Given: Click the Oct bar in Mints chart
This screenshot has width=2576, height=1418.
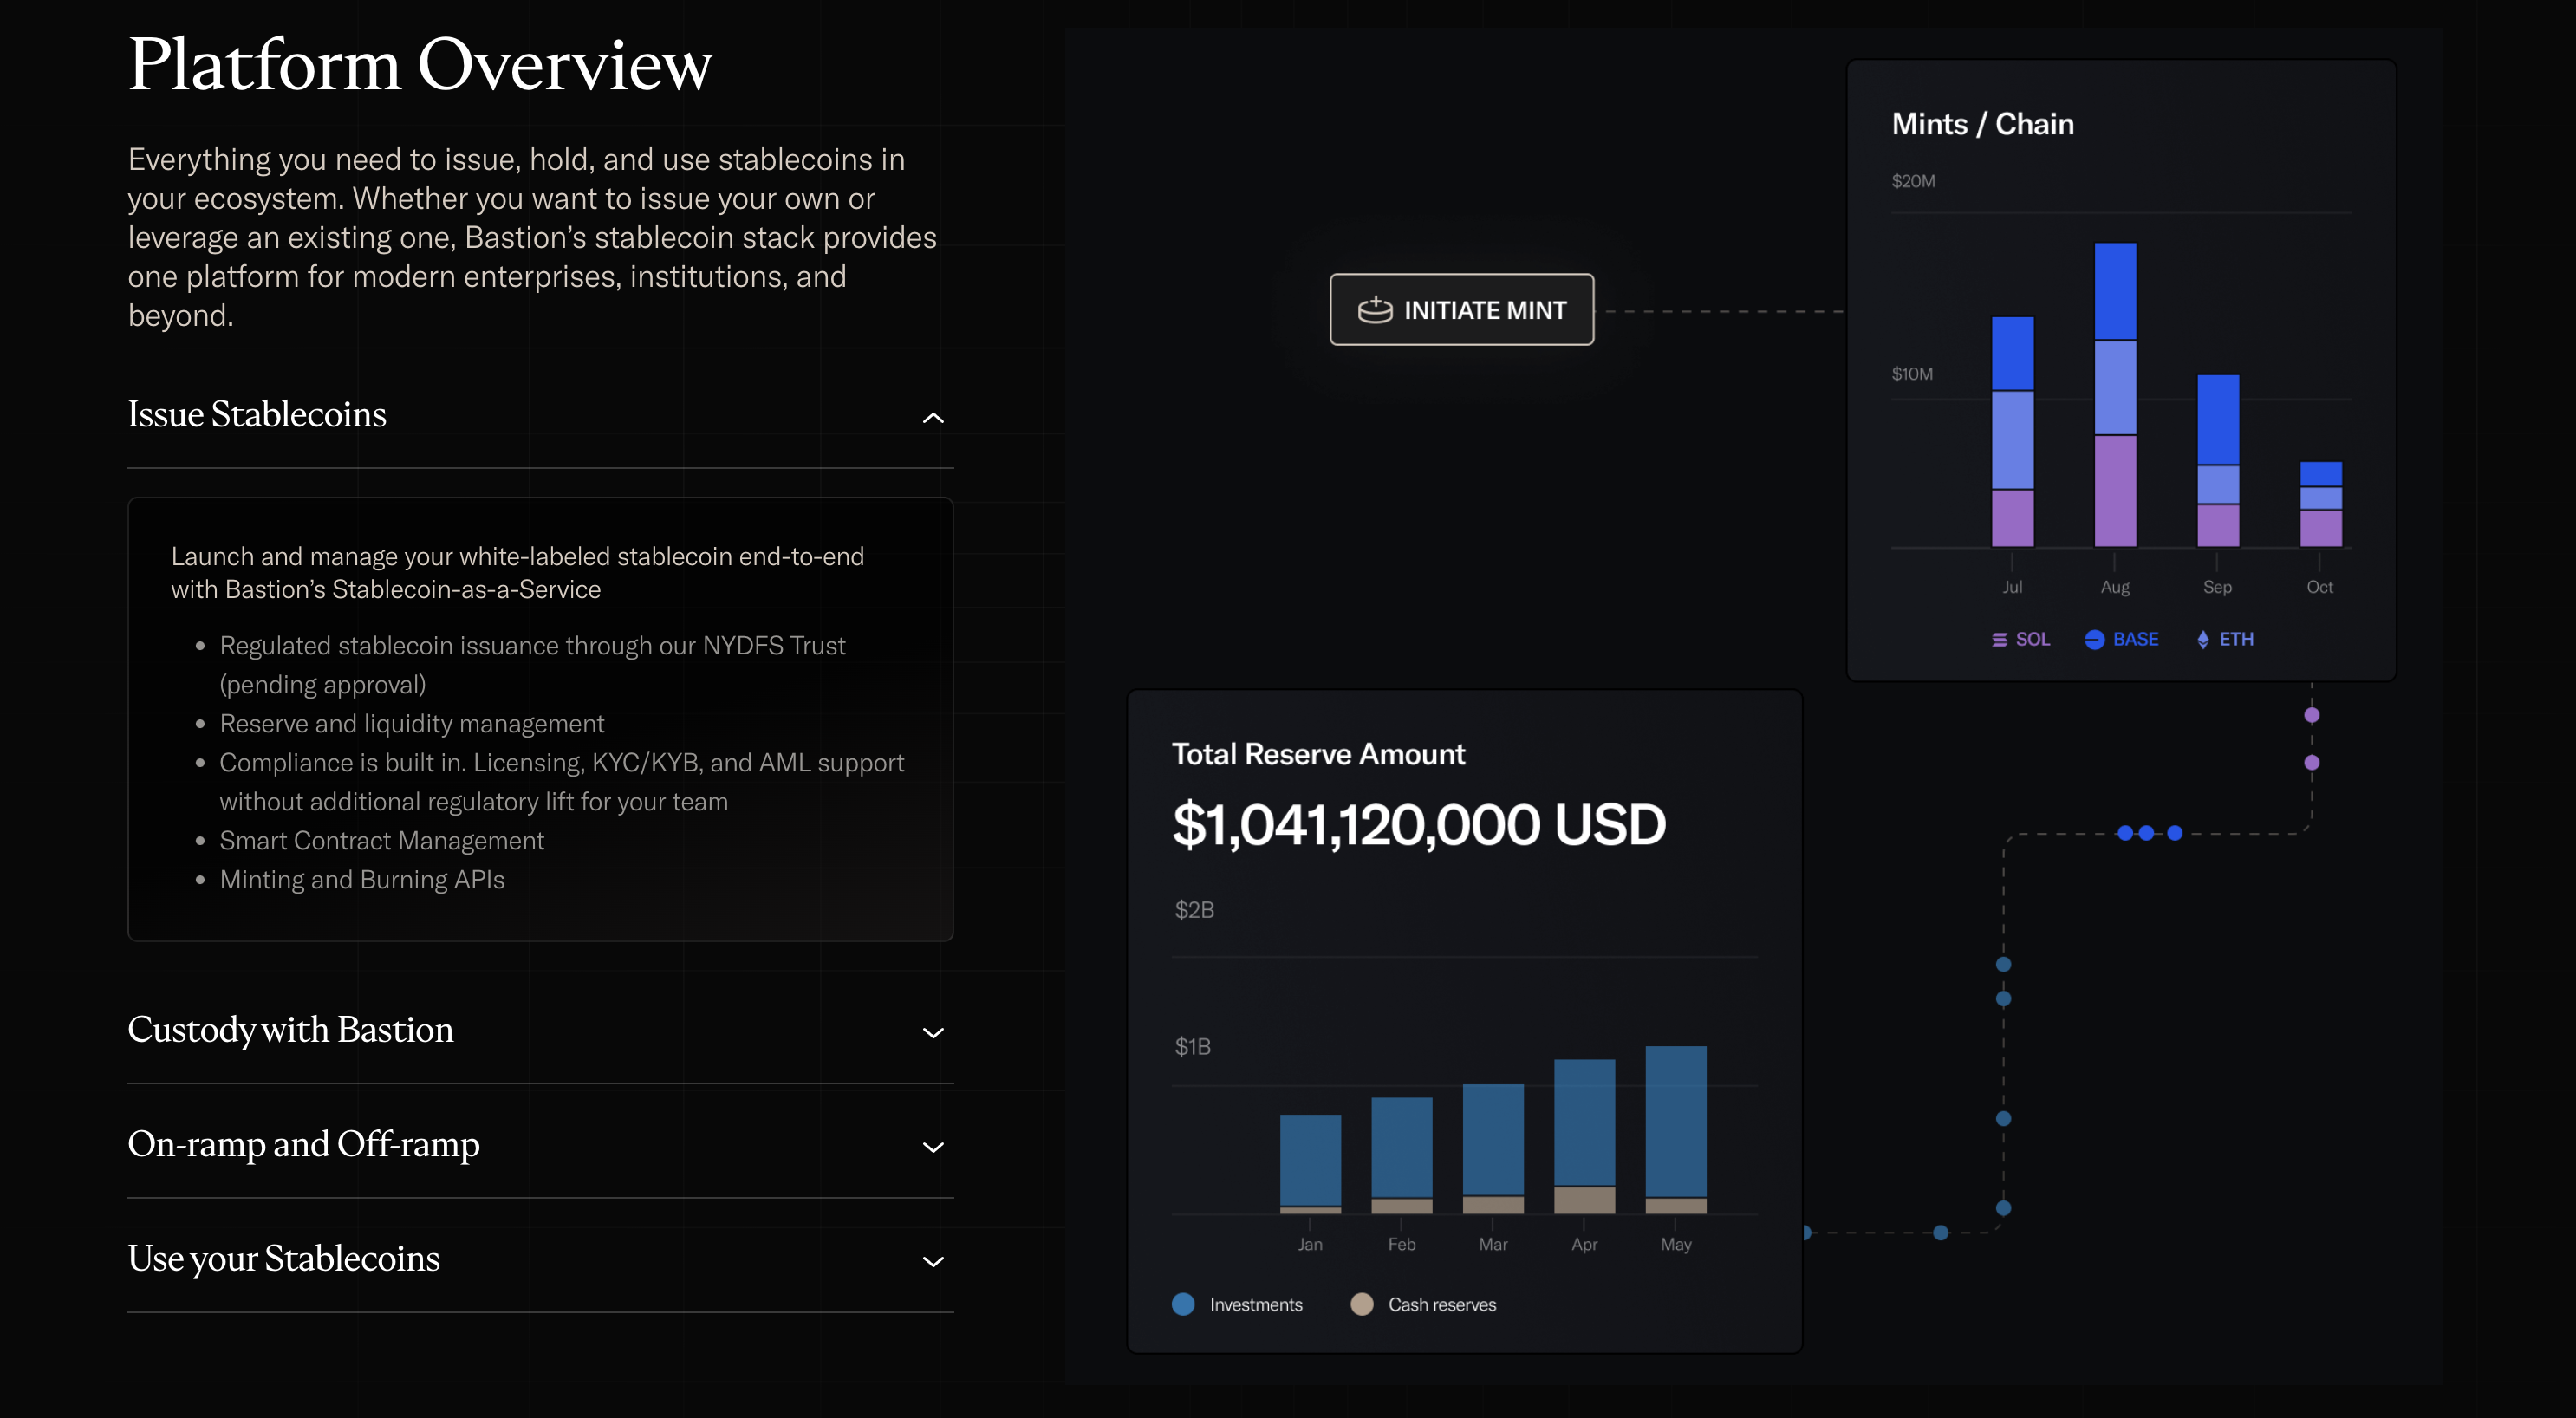Looking at the screenshot, I should click(2320, 504).
